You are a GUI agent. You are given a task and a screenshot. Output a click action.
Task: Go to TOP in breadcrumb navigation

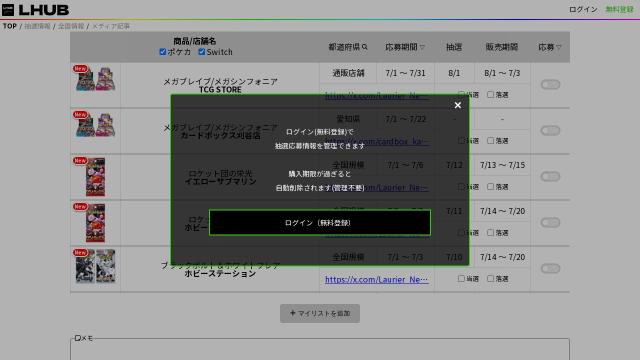(x=10, y=26)
